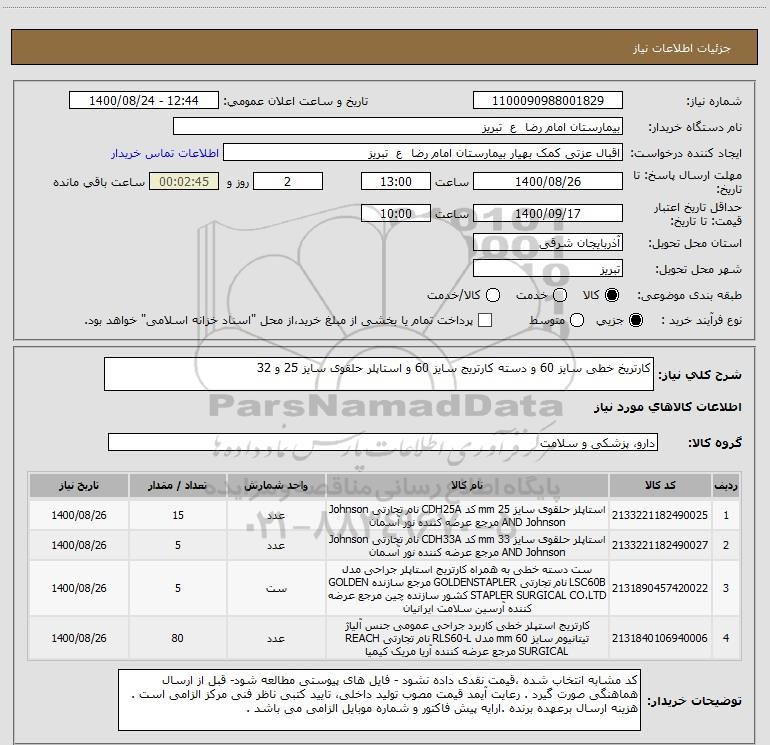Click the نام کالا column header
770x745 pixels.
tap(468, 485)
